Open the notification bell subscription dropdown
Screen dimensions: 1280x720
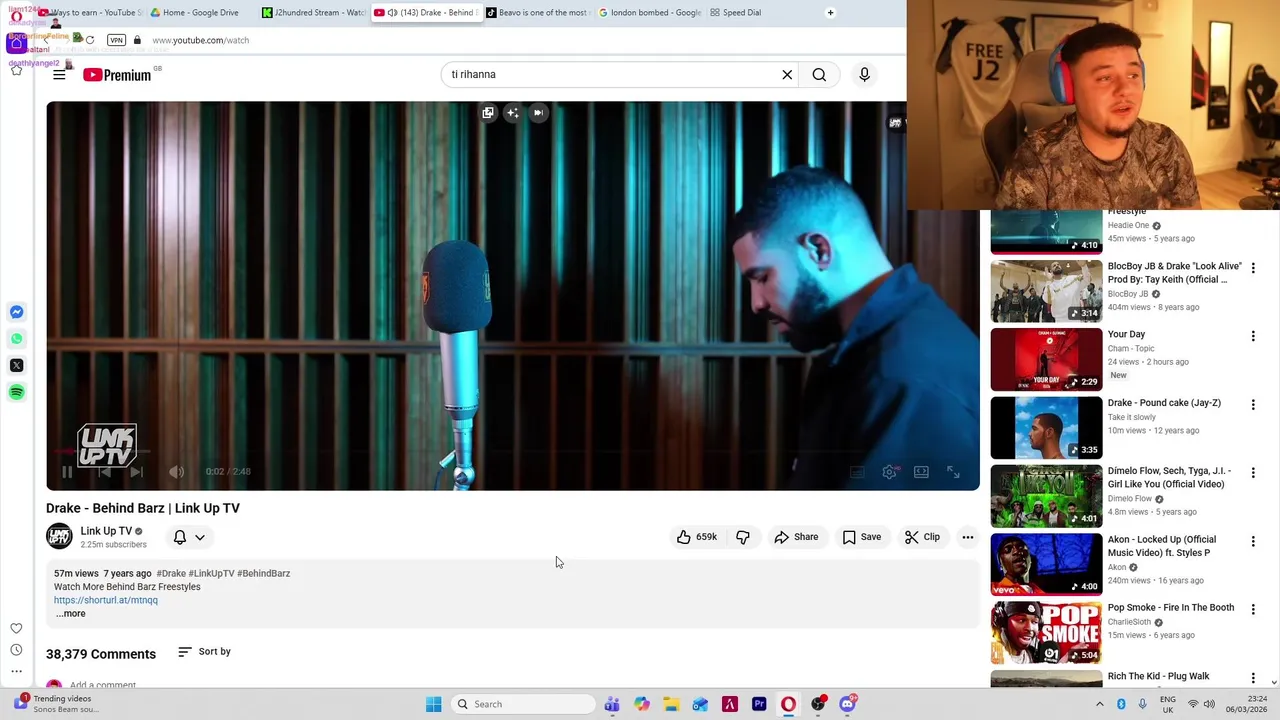click(x=189, y=537)
